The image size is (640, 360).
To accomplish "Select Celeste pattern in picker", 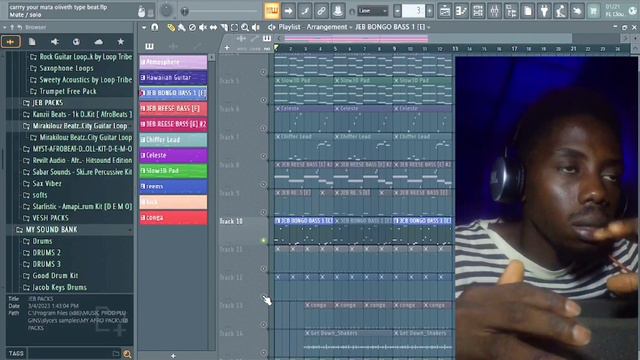I will pos(173,155).
